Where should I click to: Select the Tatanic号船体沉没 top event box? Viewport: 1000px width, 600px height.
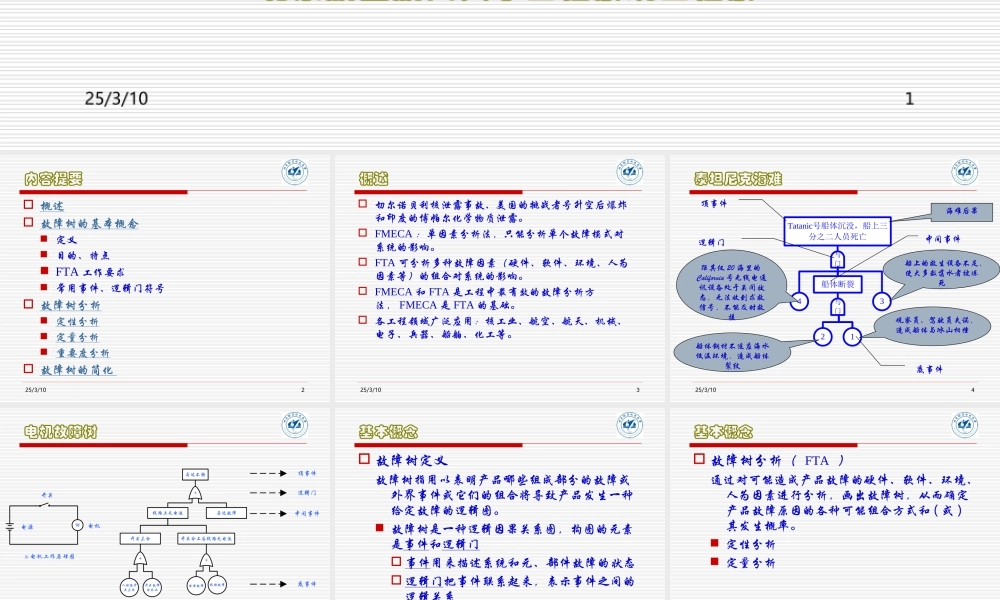pos(837,231)
